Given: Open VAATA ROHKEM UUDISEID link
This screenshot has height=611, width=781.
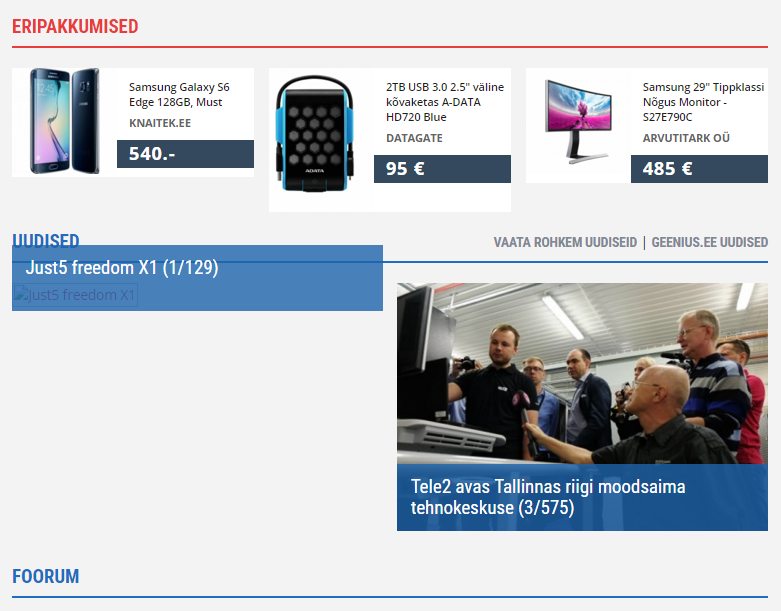Looking at the screenshot, I should click(565, 243).
